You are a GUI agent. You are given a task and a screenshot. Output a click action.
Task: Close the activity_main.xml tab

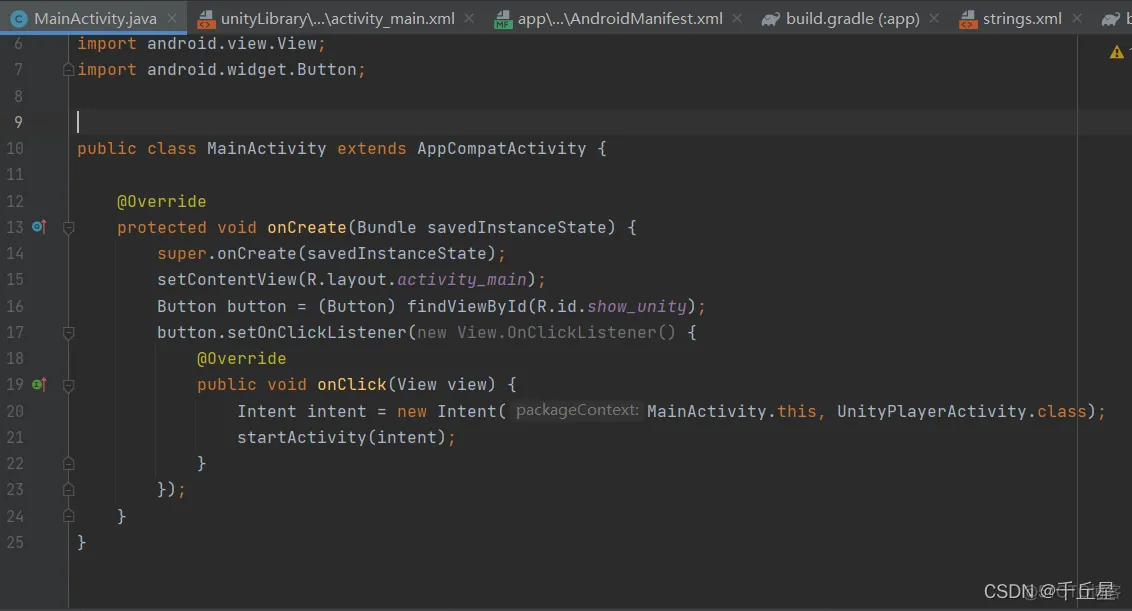(469, 19)
